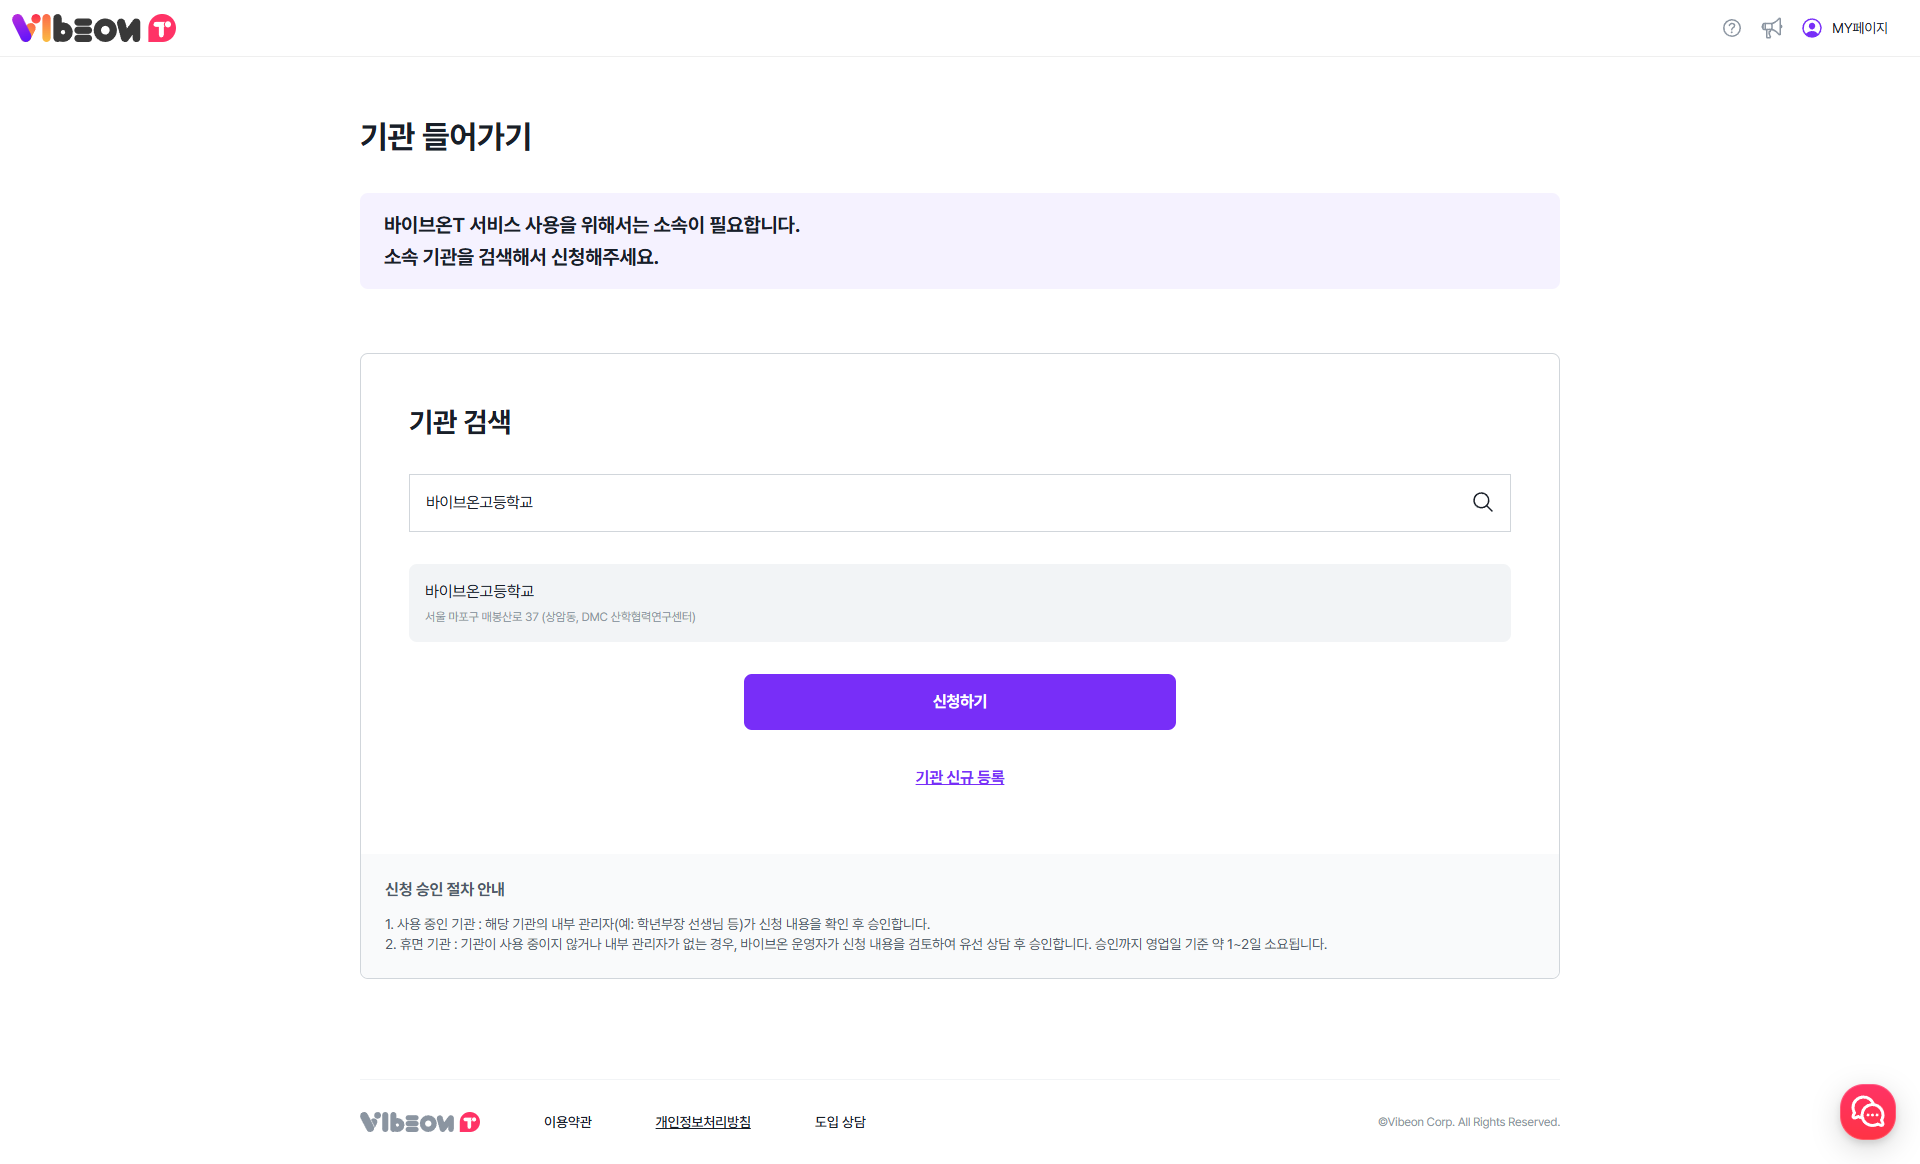1920x1164 pixels.
Task: Click the help question mark icon
Action: tap(1732, 28)
